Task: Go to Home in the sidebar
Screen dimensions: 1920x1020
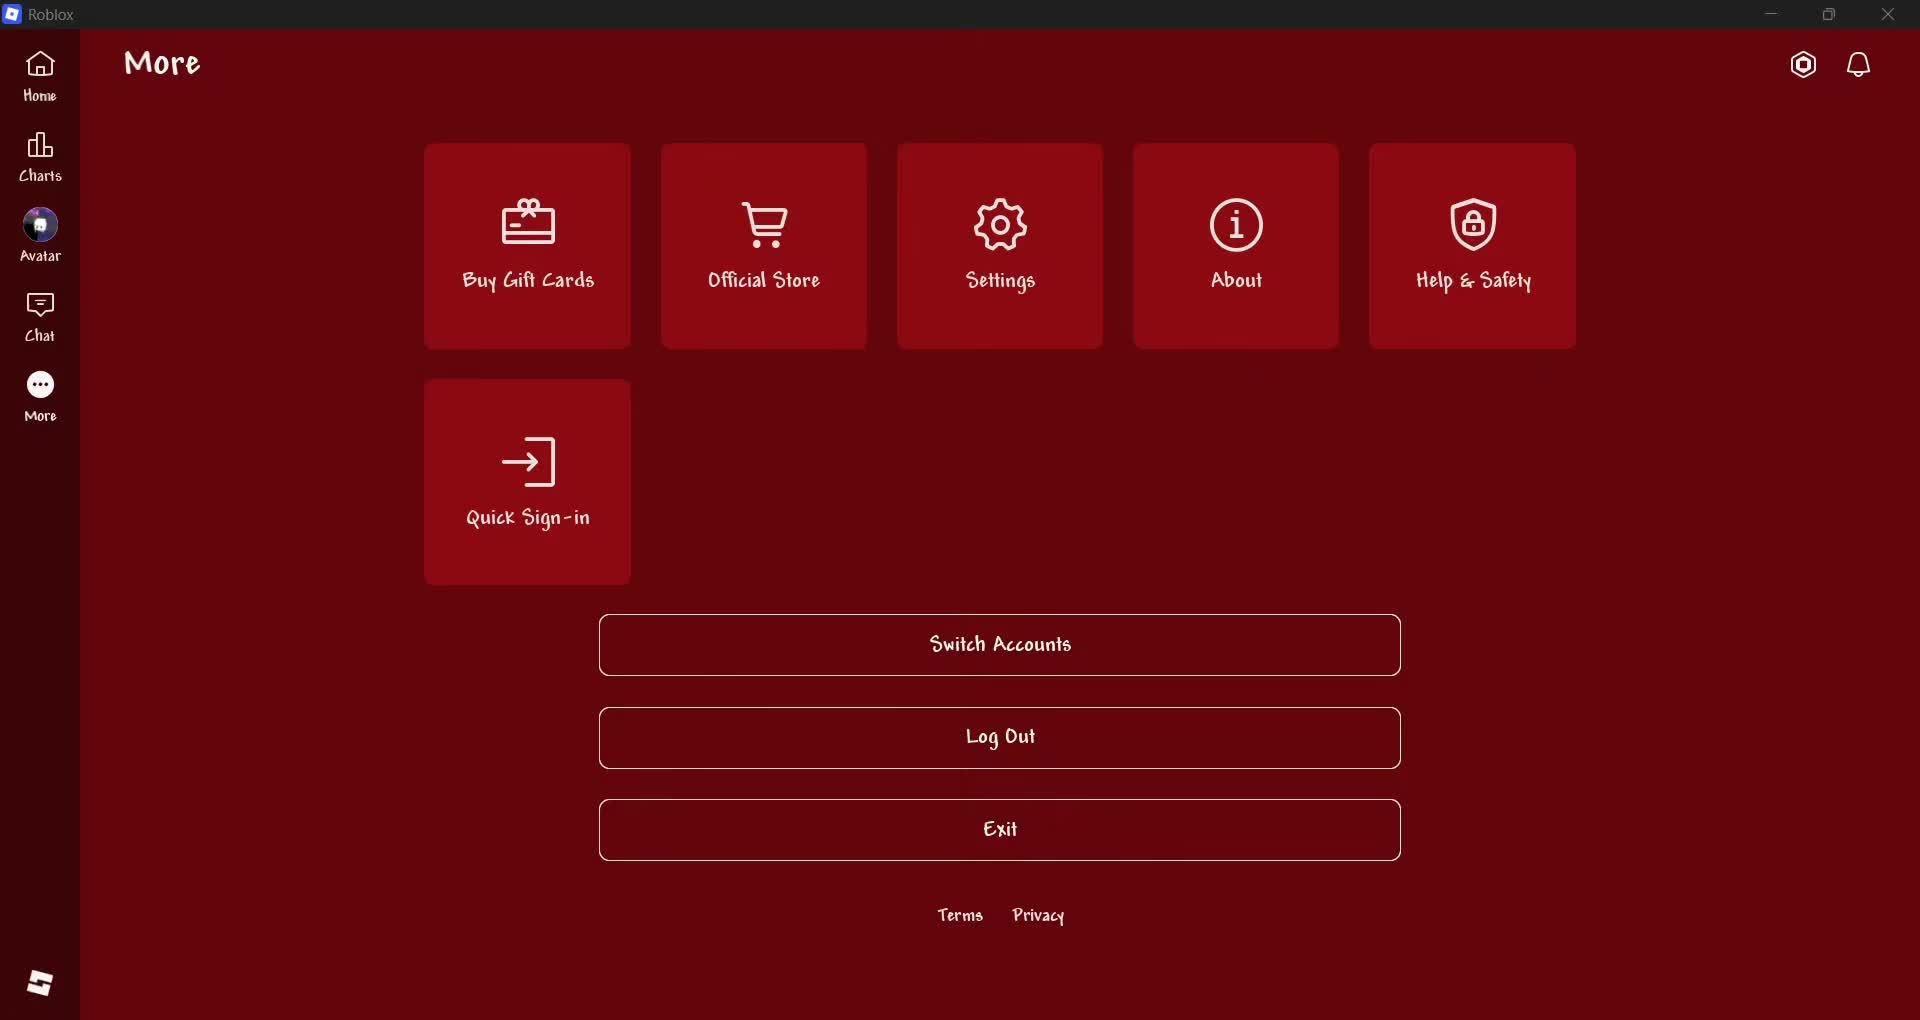Action: tap(40, 77)
